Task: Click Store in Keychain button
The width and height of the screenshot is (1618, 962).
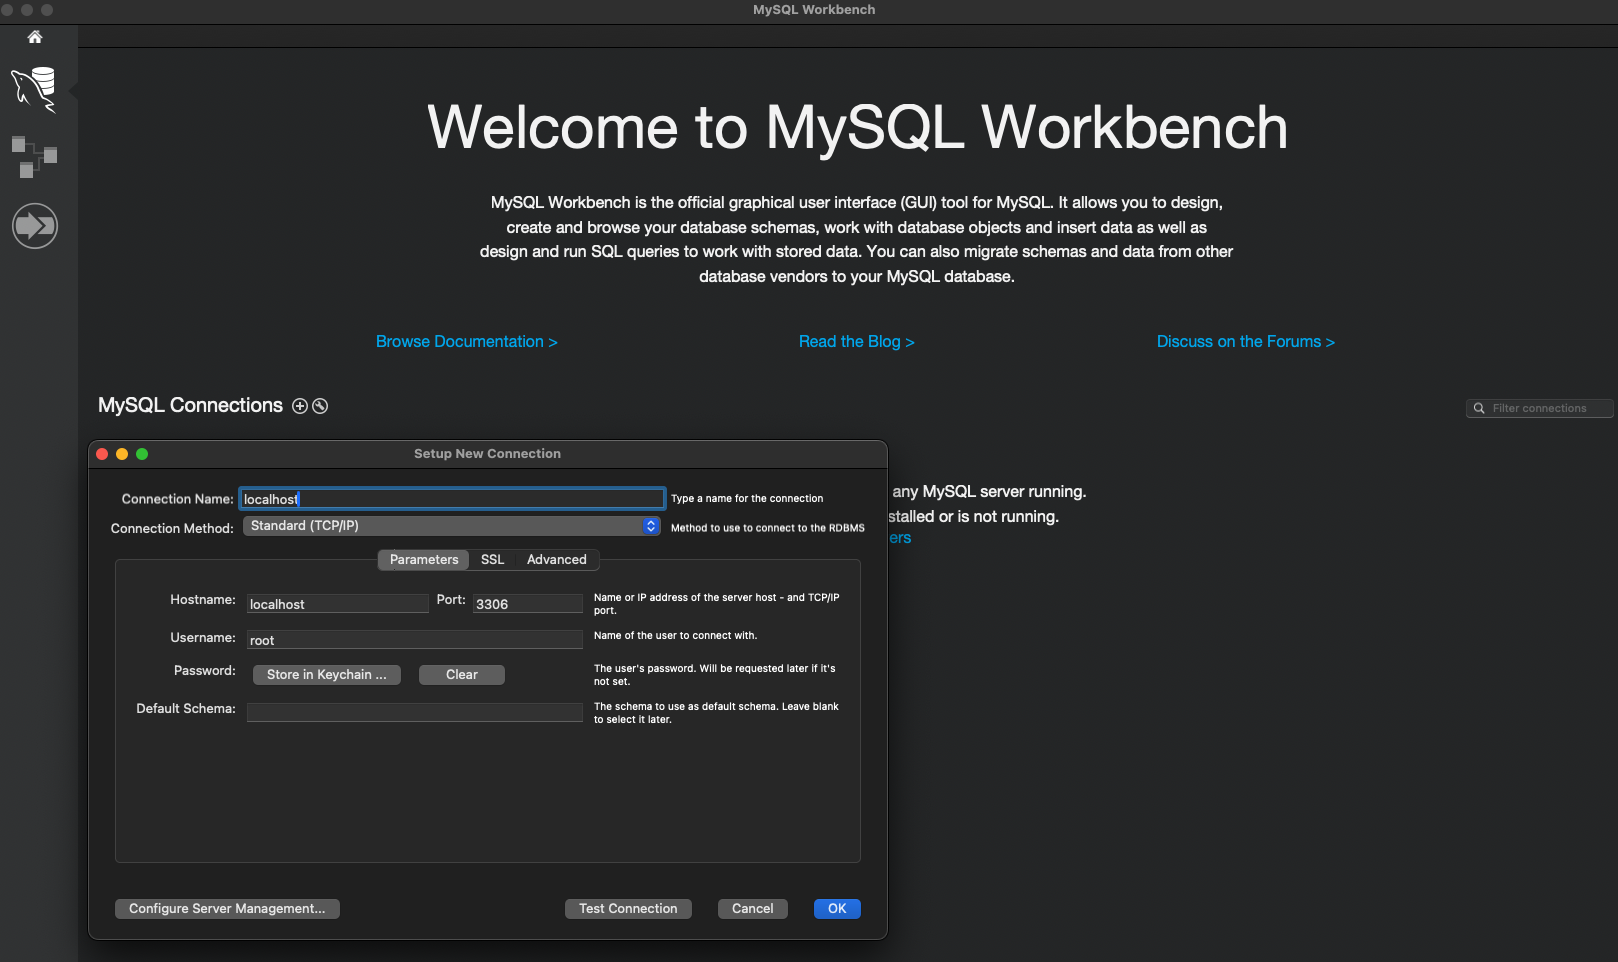Action: (x=327, y=675)
